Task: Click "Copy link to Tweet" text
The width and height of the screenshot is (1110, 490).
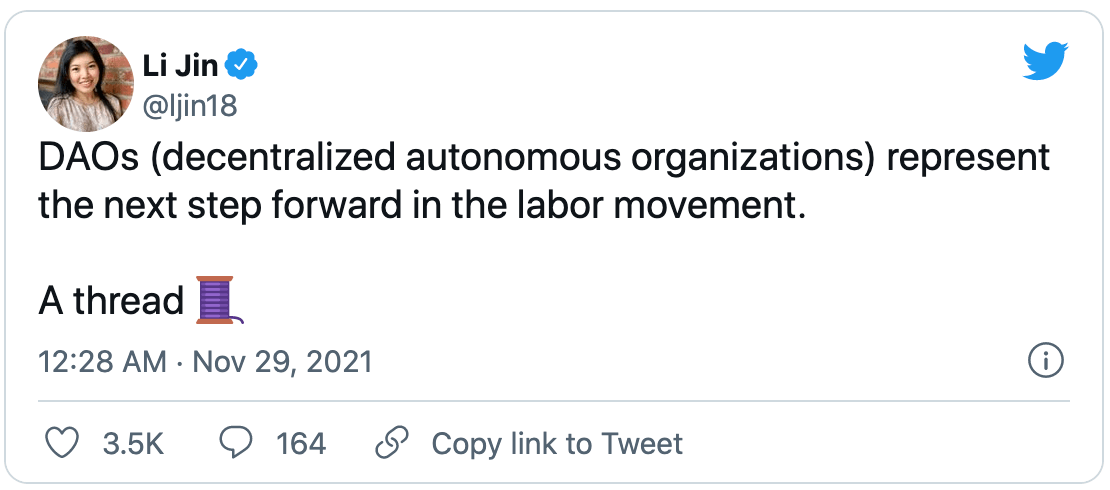Action: pyautogui.click(x=557, y=443)
